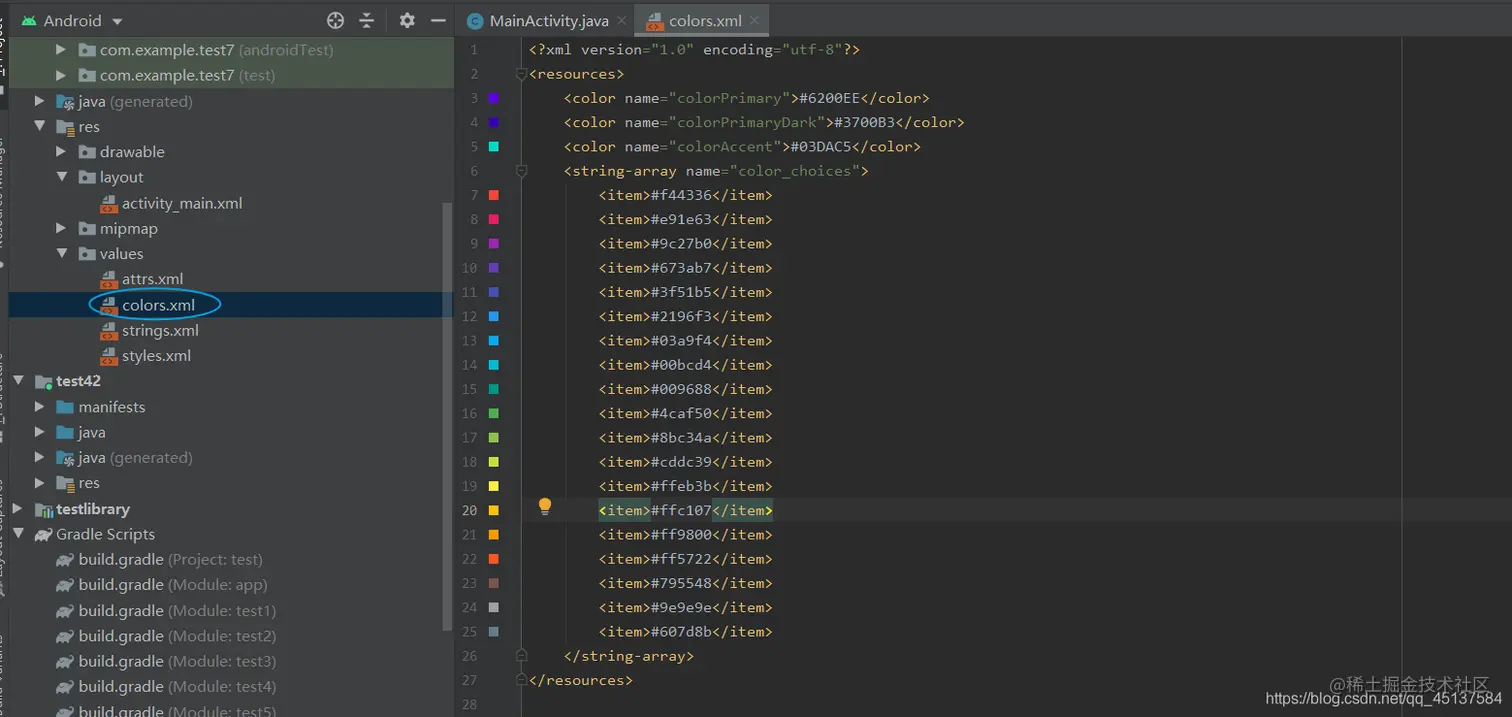Viewport: 1512px width, 717px height.
Task: Collapse Gradle Scripts node
Action: tap(17, 534)
